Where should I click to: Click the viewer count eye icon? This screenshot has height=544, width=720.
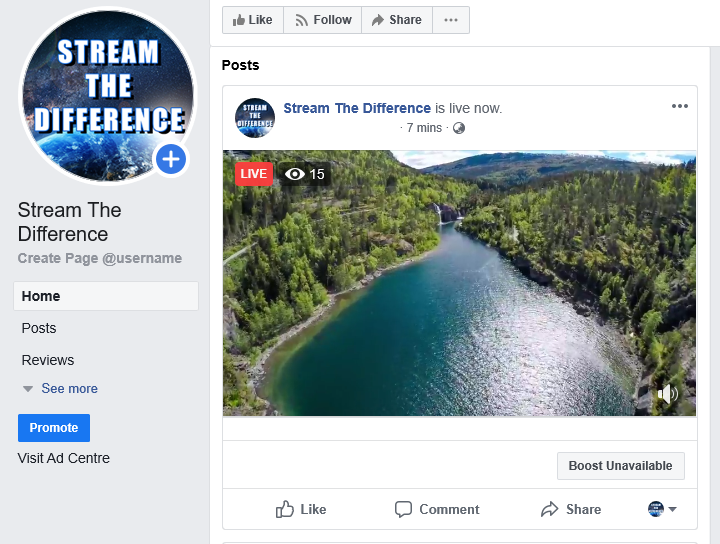point(294,174)
